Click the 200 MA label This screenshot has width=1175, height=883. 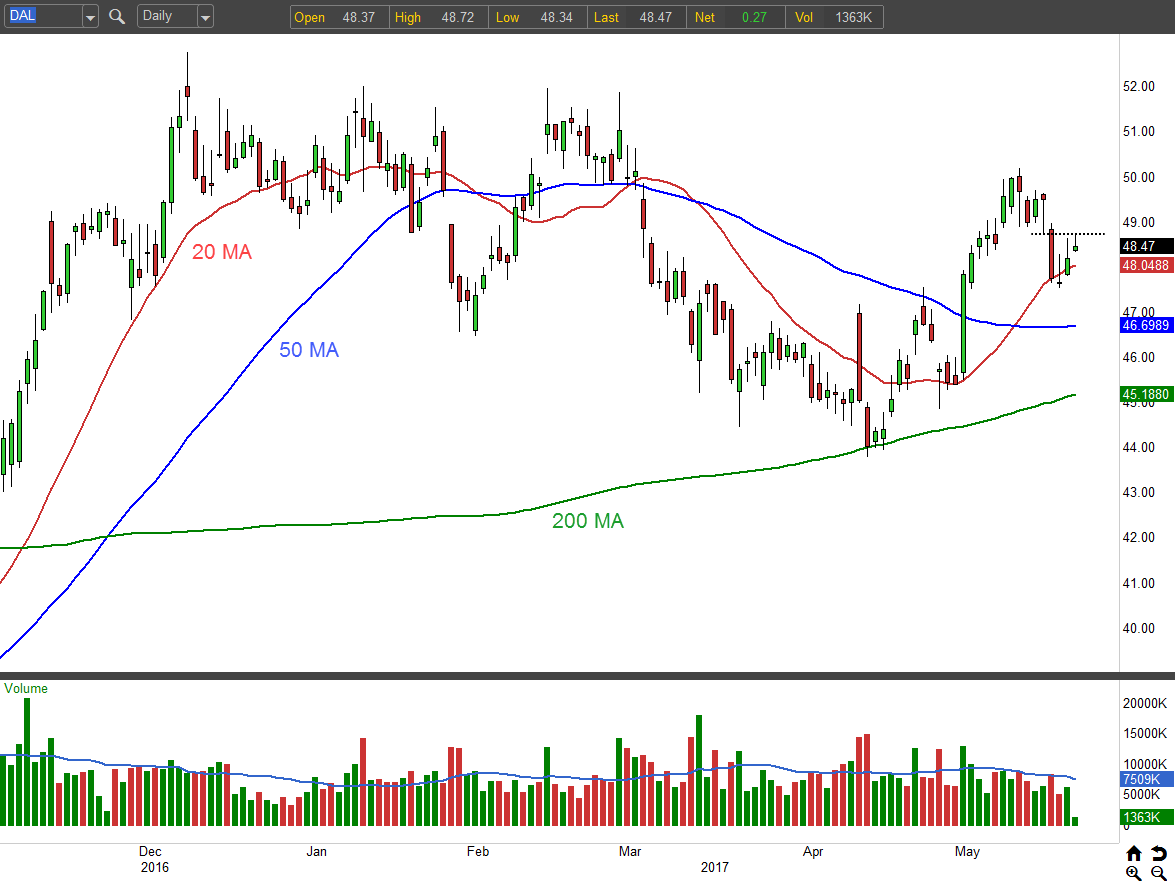[588, 521]
